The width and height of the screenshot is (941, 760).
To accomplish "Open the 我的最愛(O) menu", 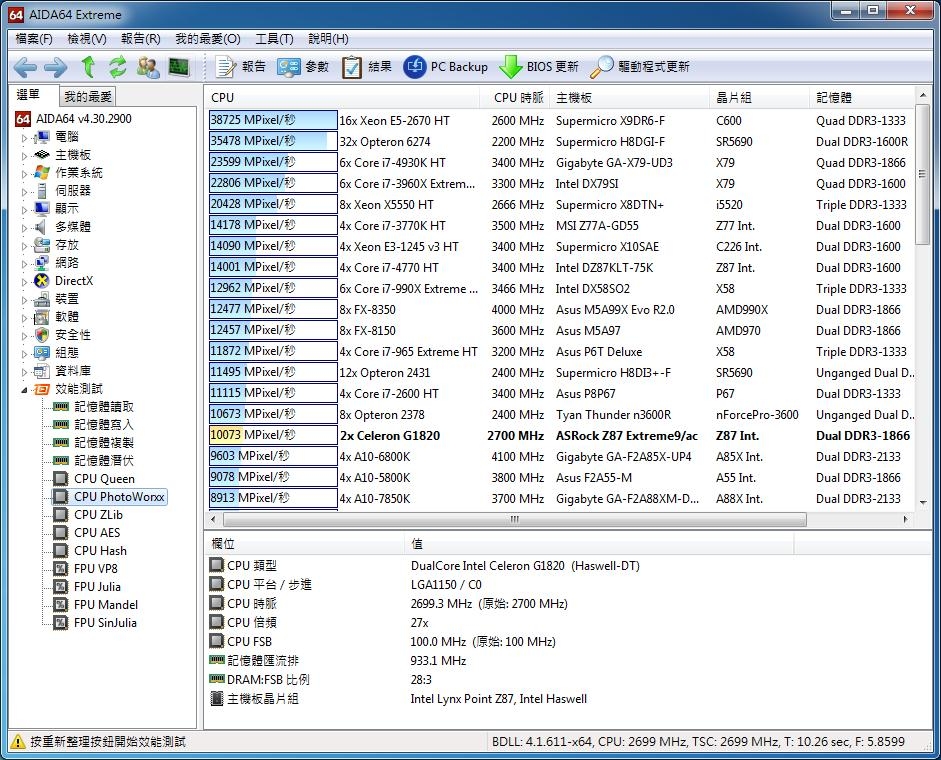I will [x=208, y=39].
